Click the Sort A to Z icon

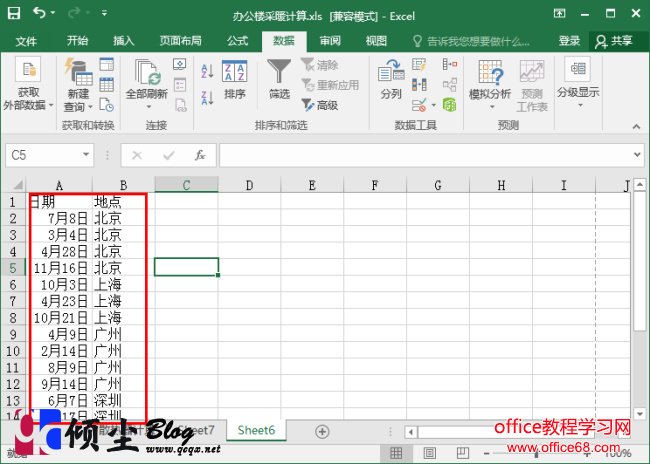pos(207,71)
